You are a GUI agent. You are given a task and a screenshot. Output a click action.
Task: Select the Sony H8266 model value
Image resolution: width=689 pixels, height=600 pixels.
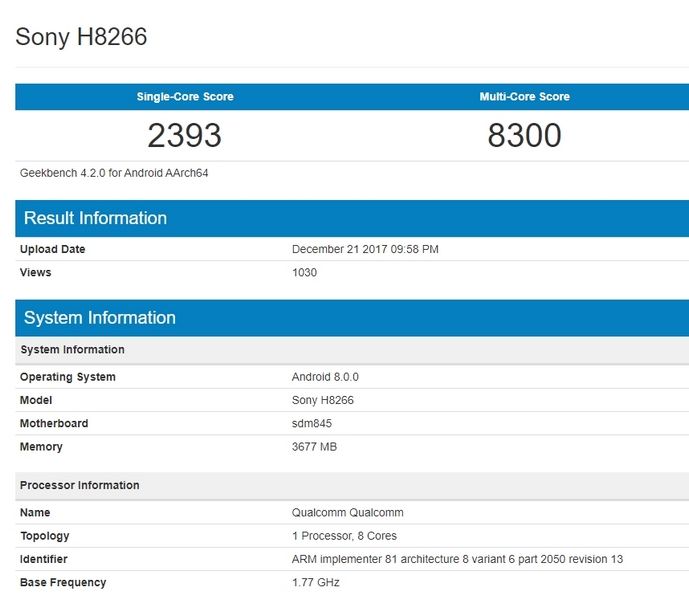pyautogui.click(x=323, y=400)
